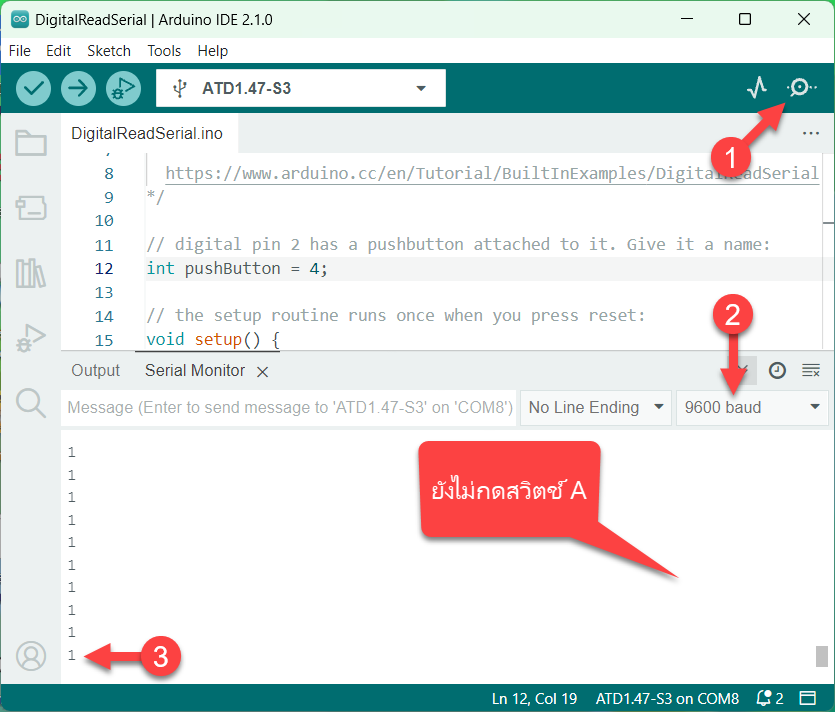
Task: Open the Serial Plotter icon
Action: 757,87
